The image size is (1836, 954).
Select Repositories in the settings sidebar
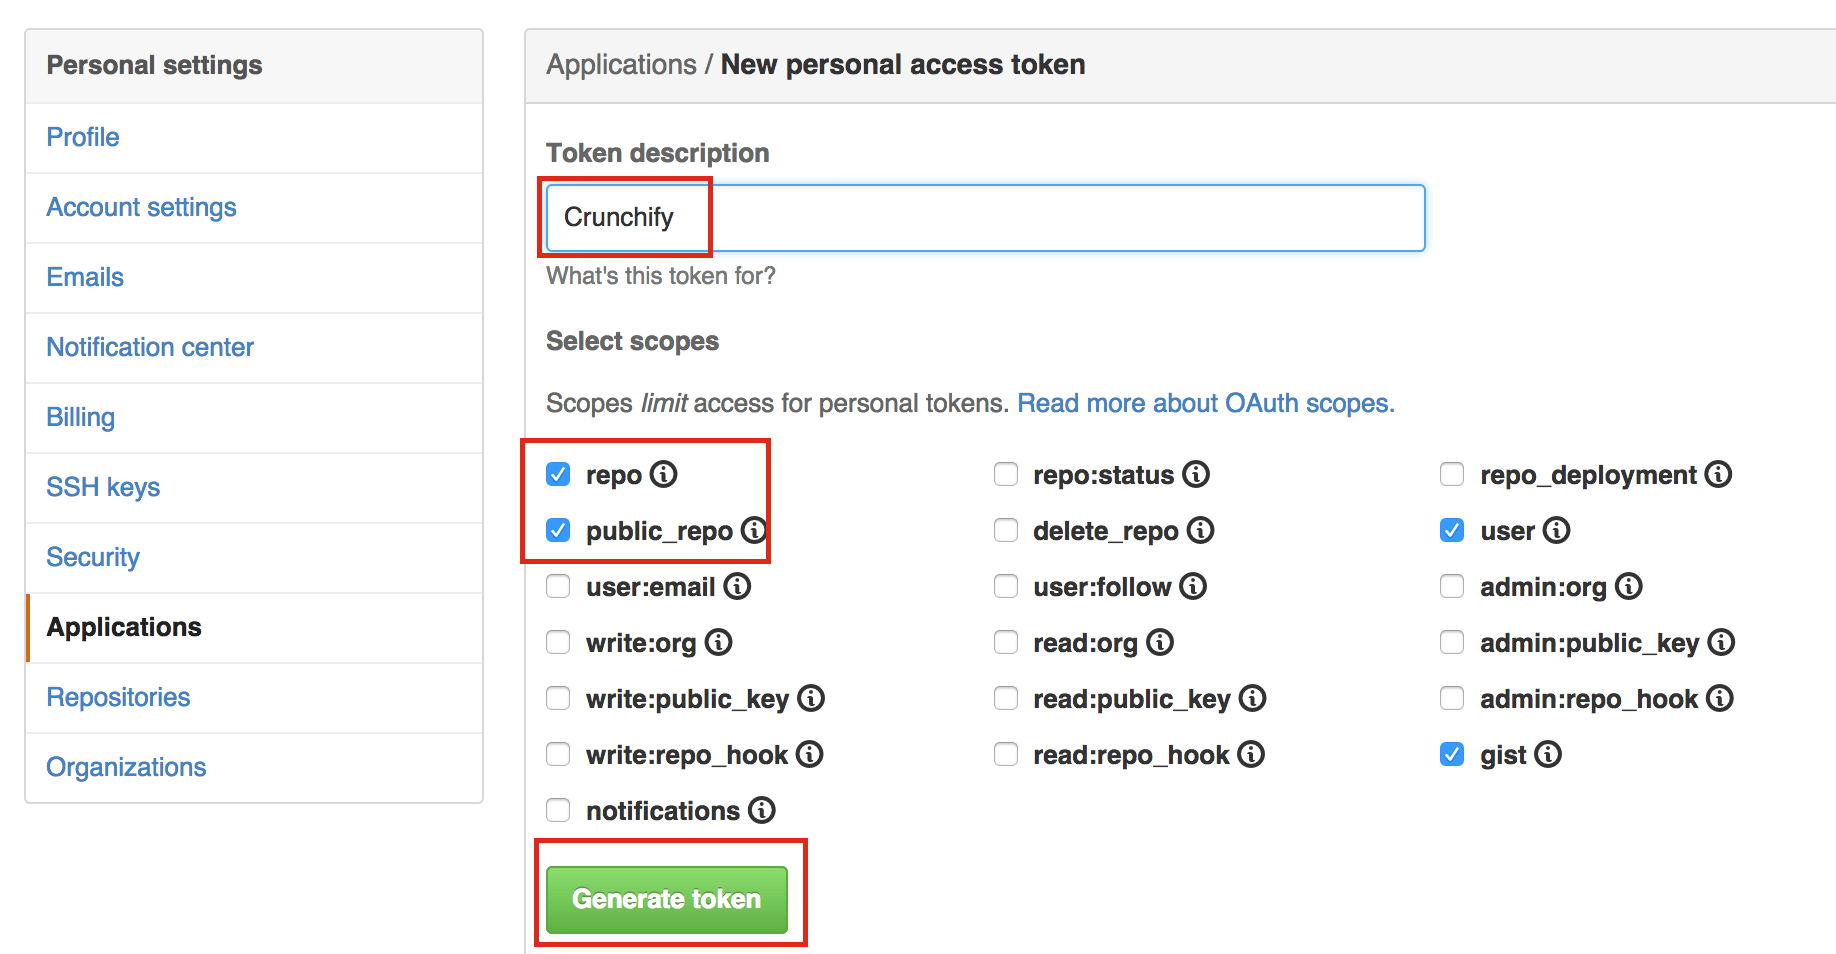tap(118, 696)
